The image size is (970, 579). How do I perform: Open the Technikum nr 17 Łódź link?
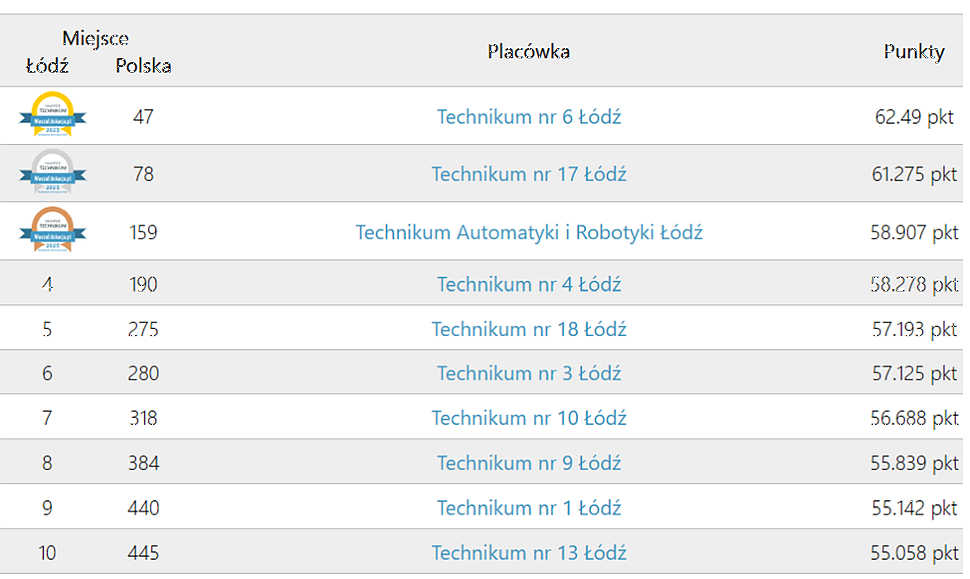coord(528,174)
